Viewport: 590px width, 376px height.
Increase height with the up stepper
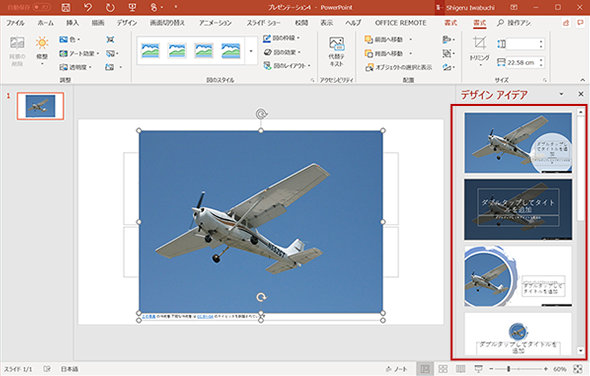coord(541,41)
